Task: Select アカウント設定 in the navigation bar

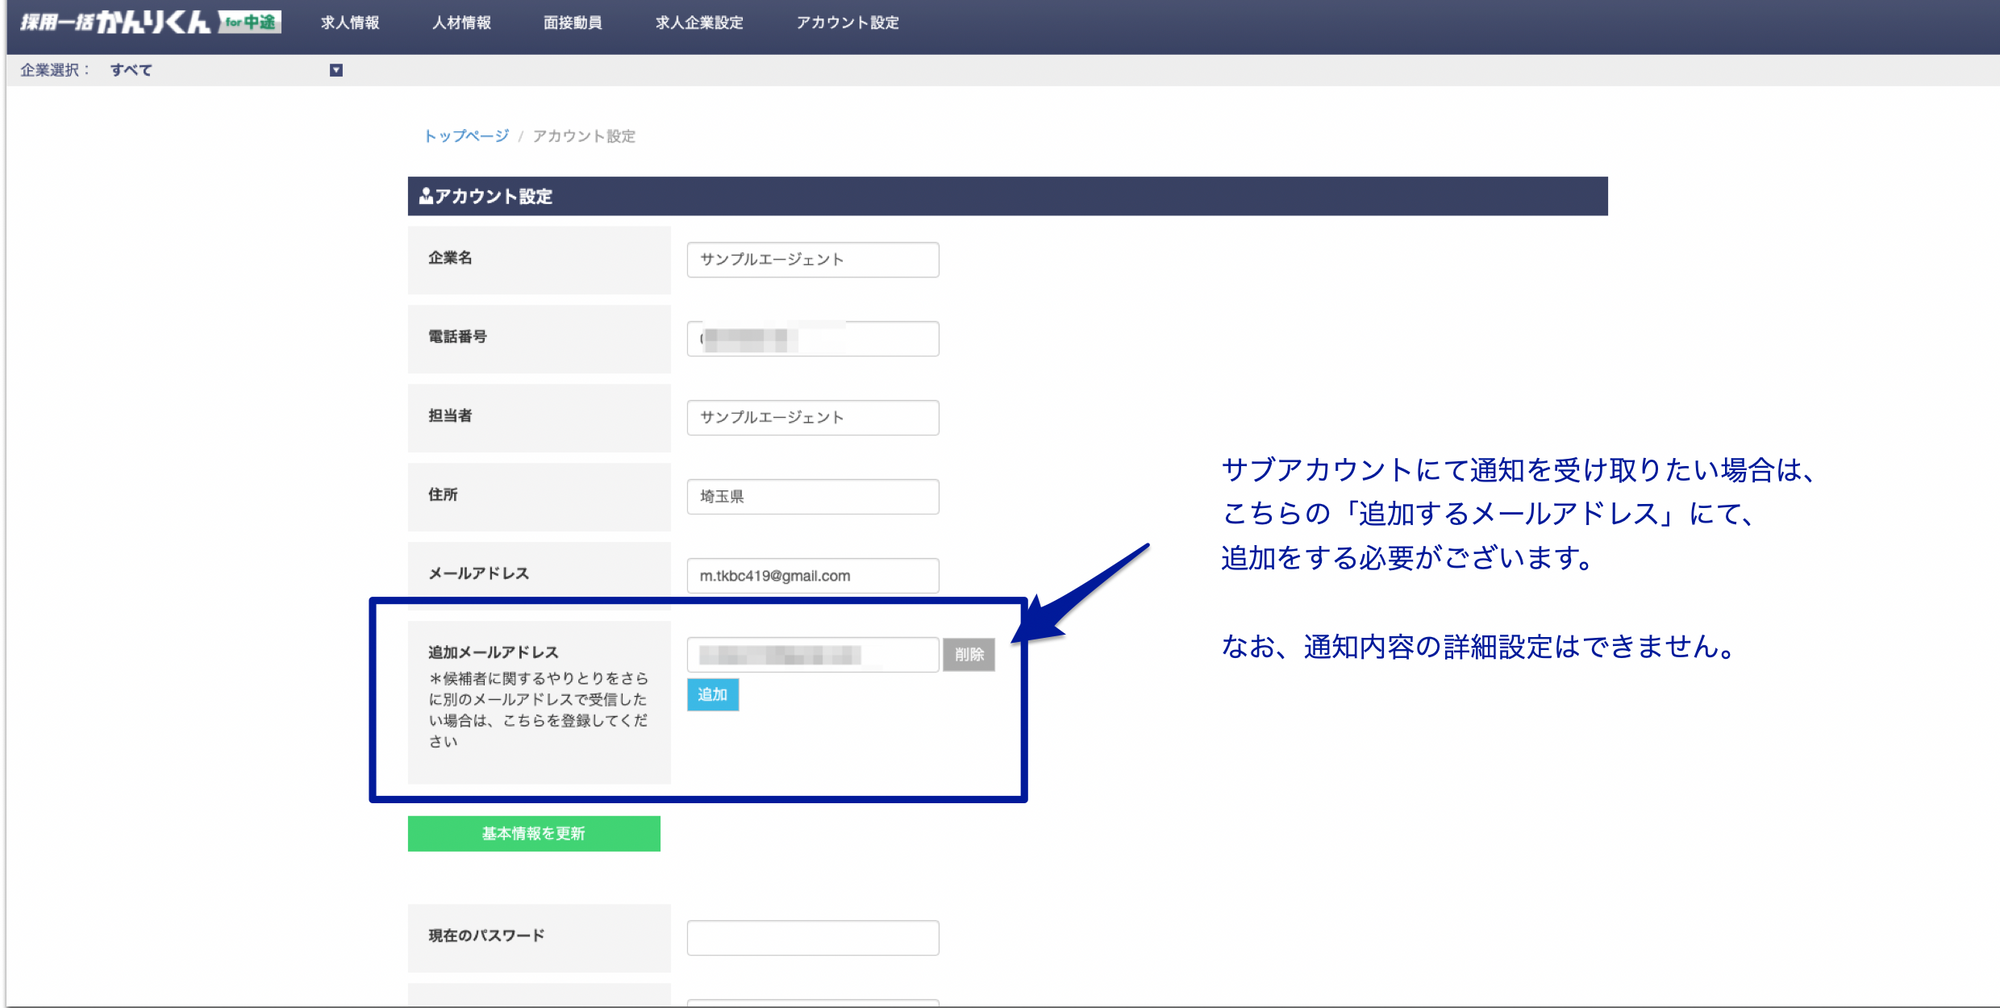Action: pos(846,22)
